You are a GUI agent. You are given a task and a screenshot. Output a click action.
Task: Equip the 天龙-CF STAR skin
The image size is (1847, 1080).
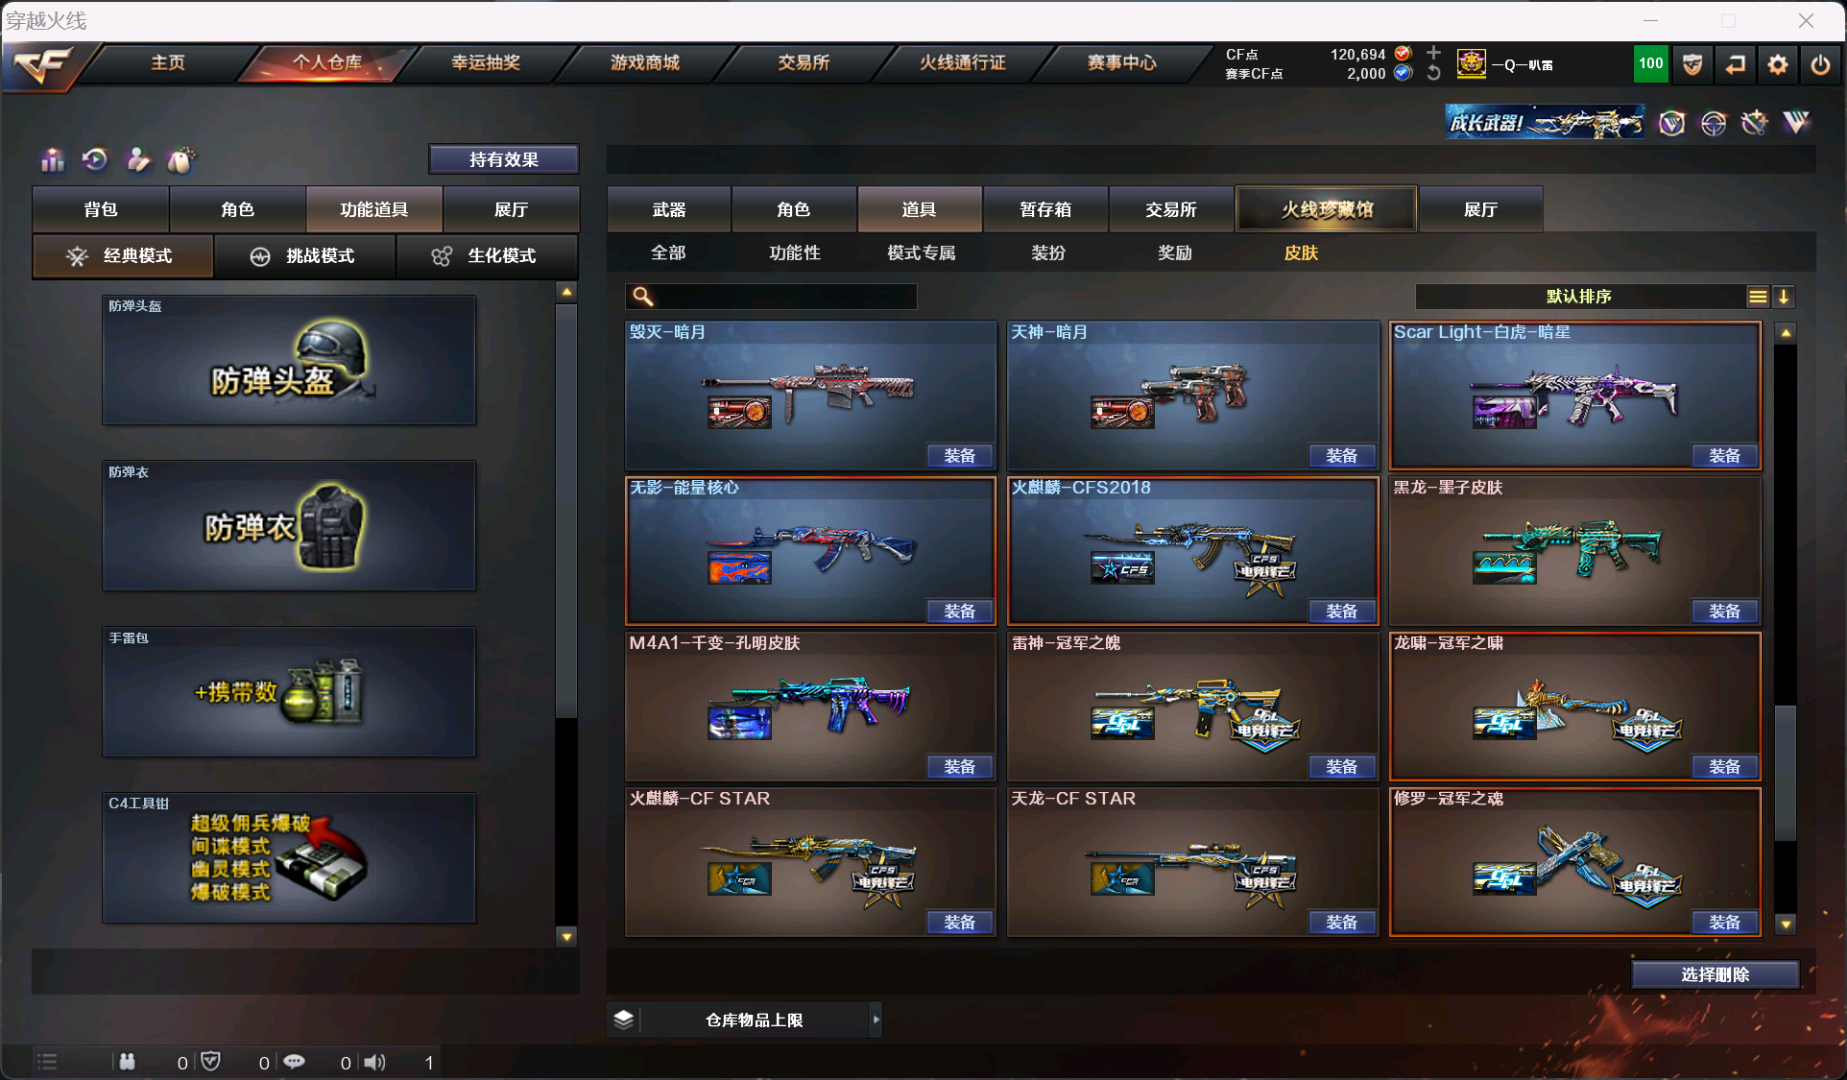pos(1341,922)
